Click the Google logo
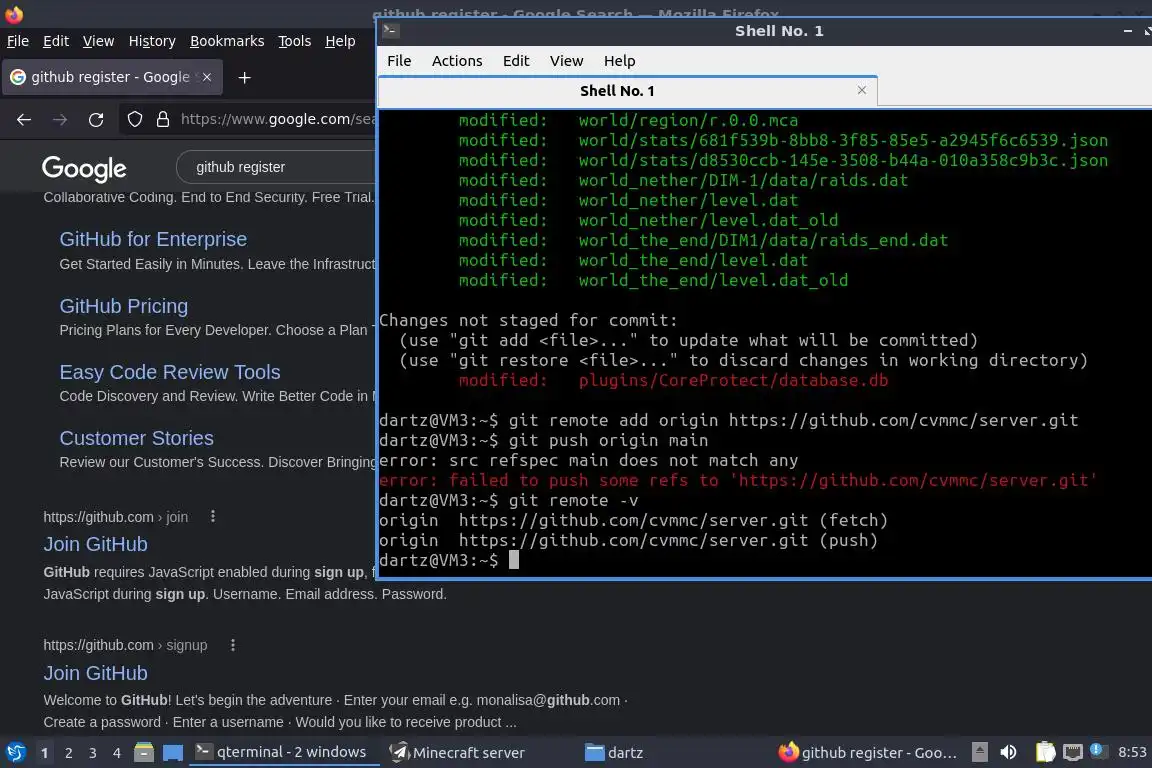Screen dimensions: 1152x768 [84, 168]
